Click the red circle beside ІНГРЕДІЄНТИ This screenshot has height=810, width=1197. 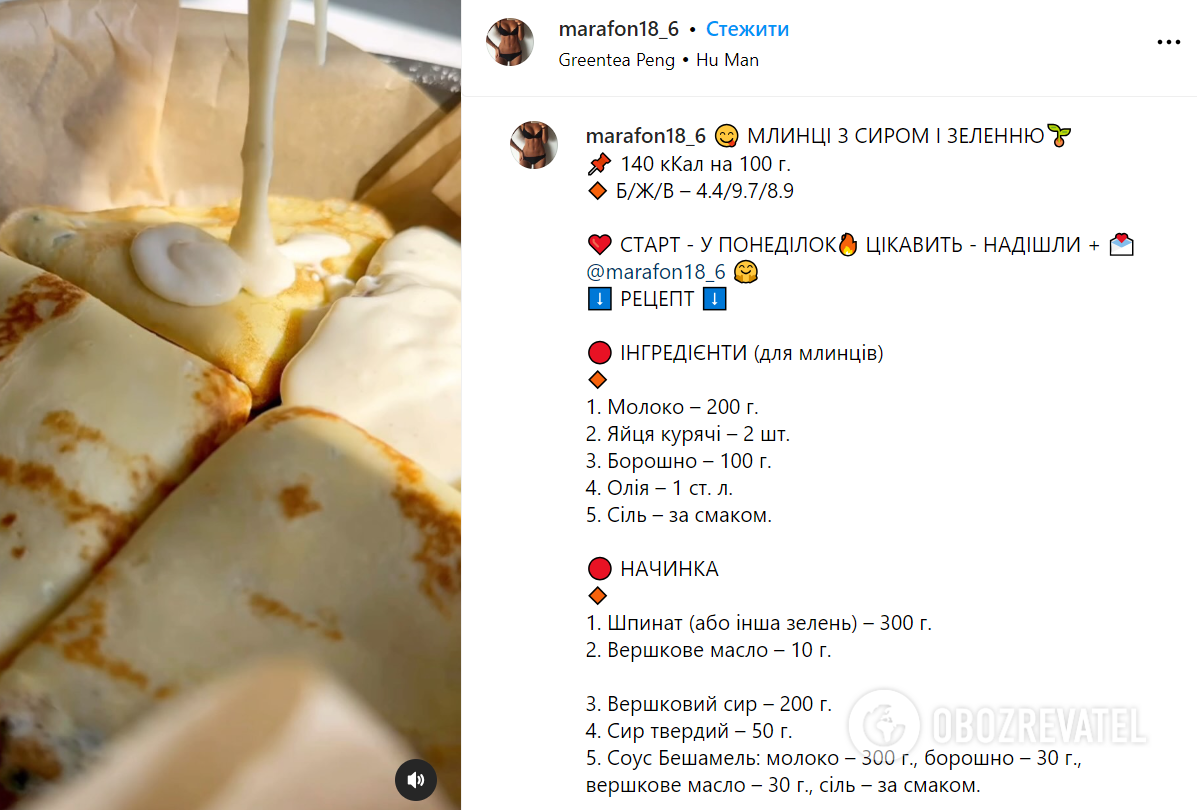click(x=599, y=353)
